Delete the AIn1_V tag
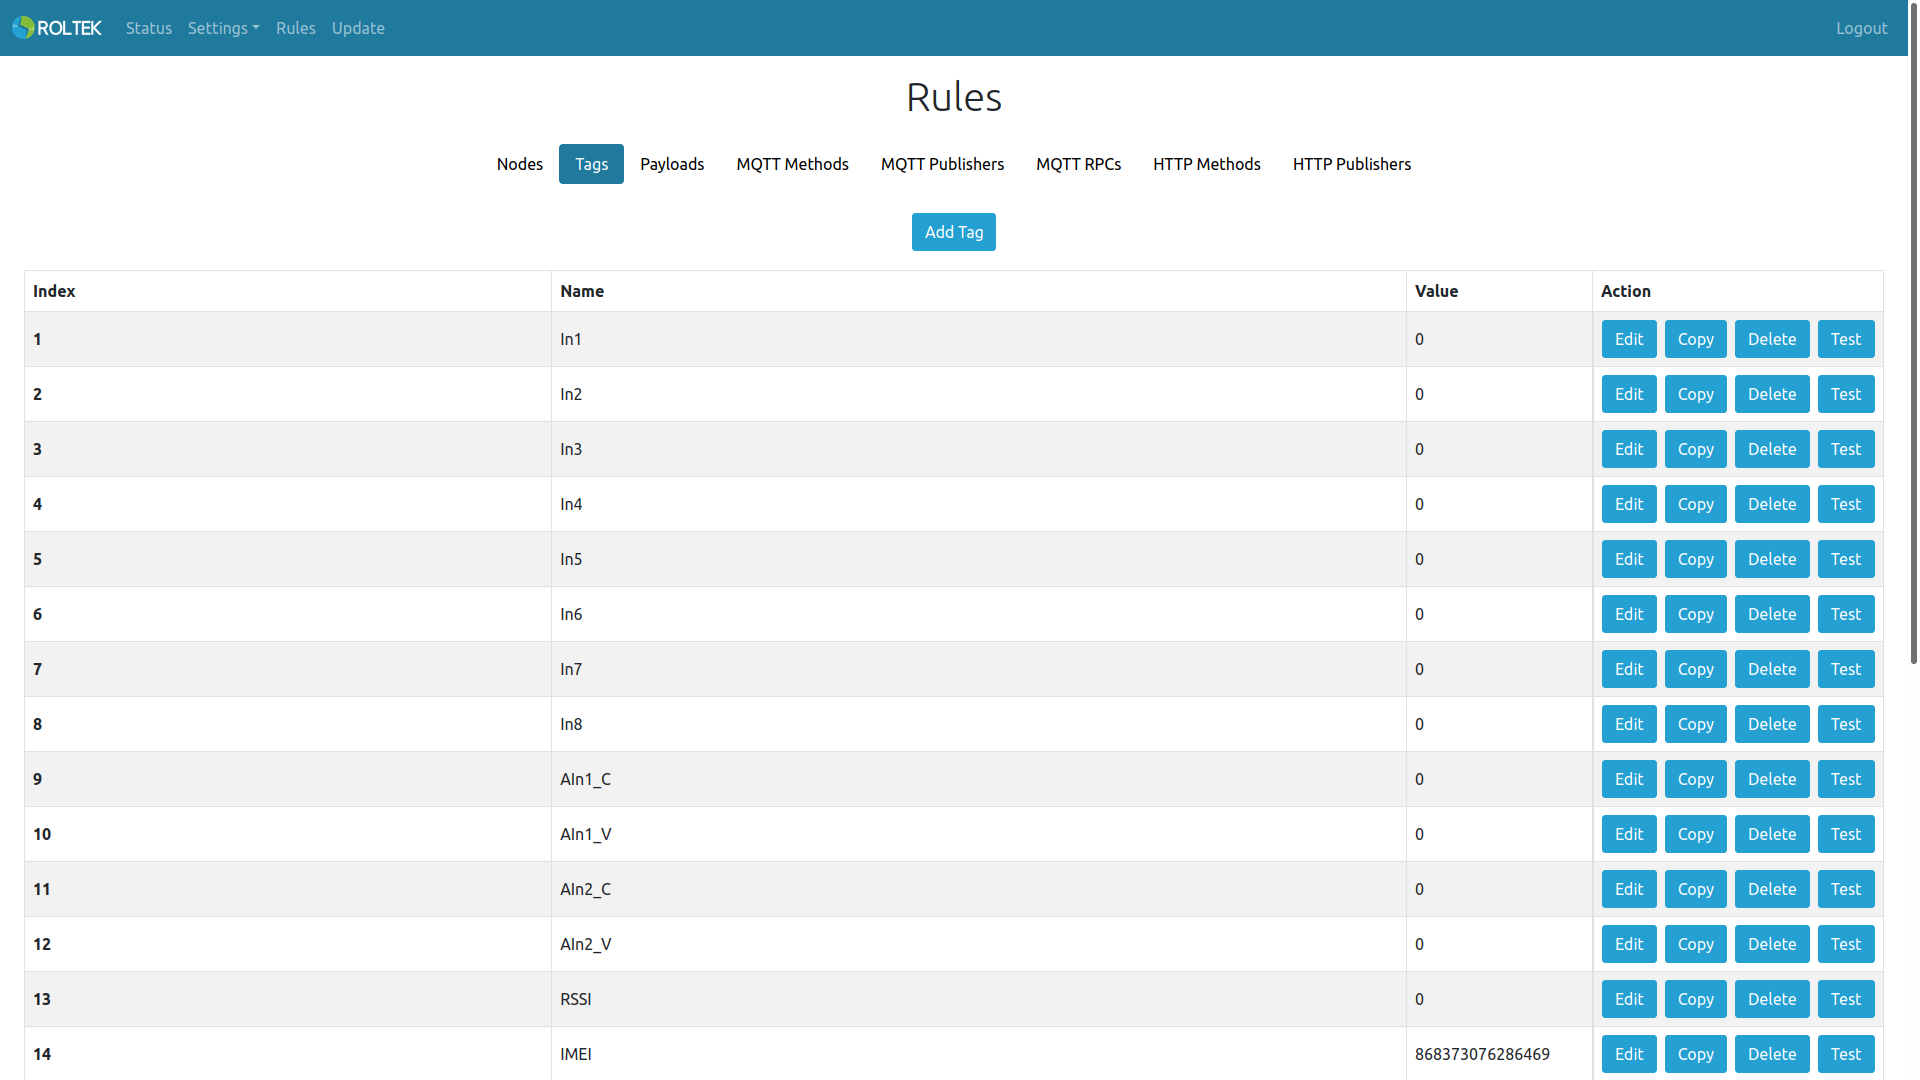Image resolution: width=1920 pixels, height=1080 pixels. 1771,834
